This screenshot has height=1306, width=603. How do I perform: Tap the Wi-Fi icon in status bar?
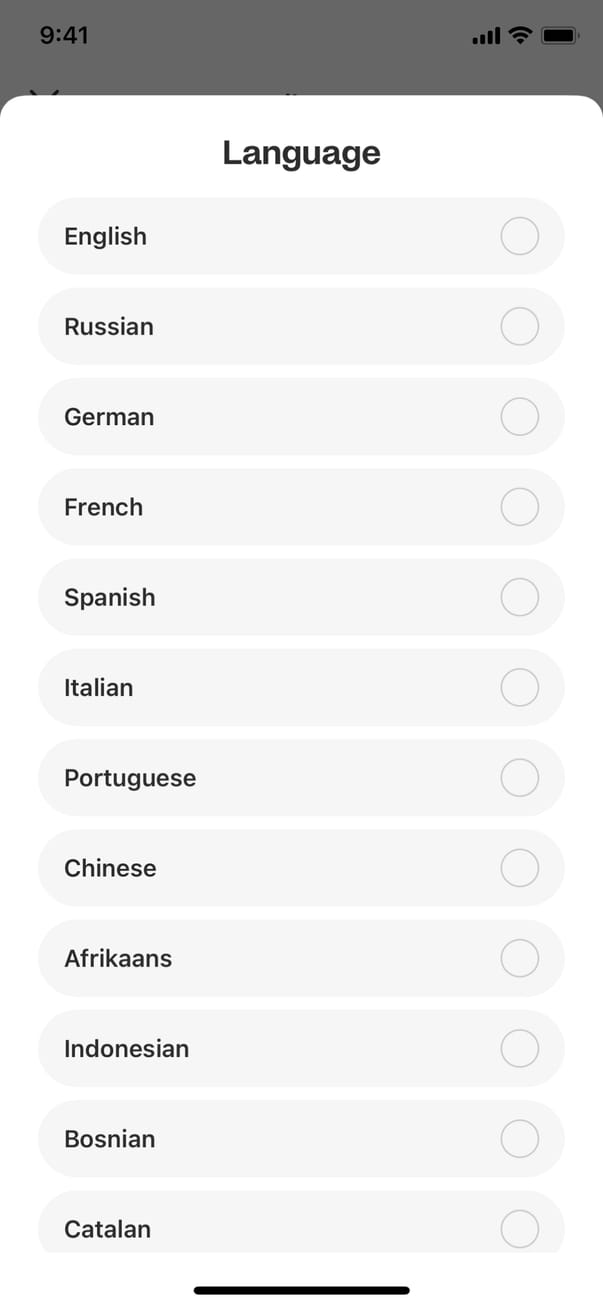[519, 36]
